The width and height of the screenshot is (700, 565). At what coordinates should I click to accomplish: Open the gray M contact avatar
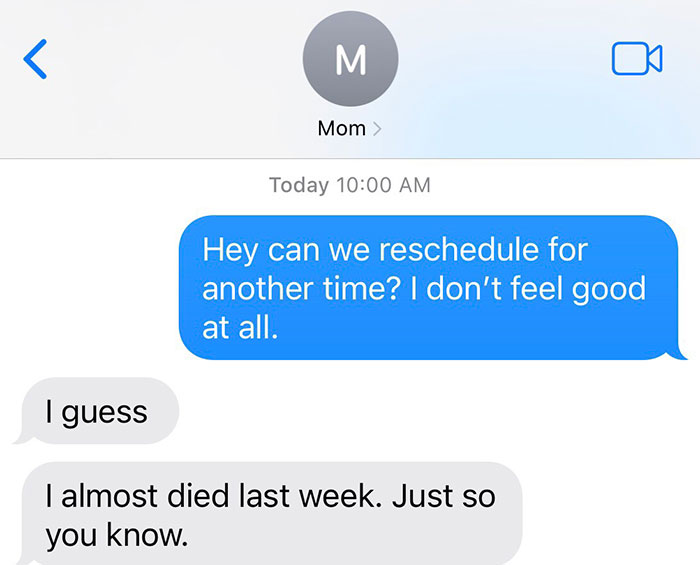tap(350, 59)
